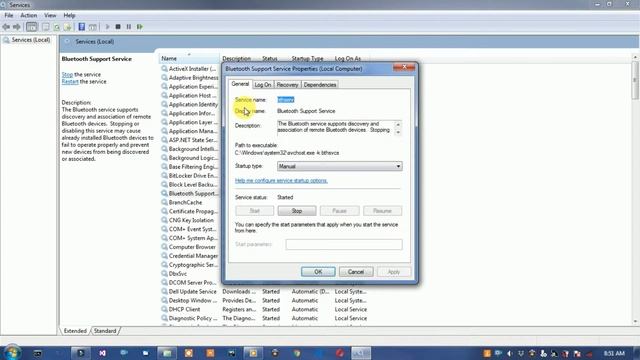Switch to the Log On tab
Image resolution: width=640 pixels, height=360 pixels.
[262, 85]
